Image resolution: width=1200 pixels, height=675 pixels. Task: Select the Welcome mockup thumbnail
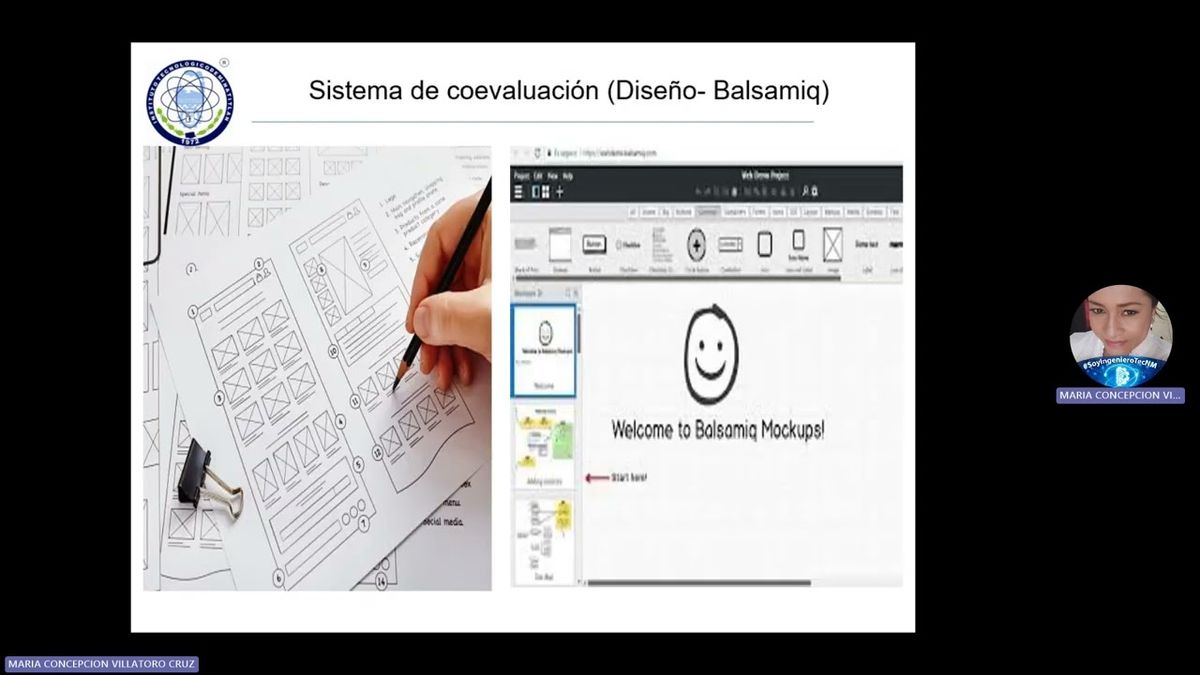[x=545, y=350]
